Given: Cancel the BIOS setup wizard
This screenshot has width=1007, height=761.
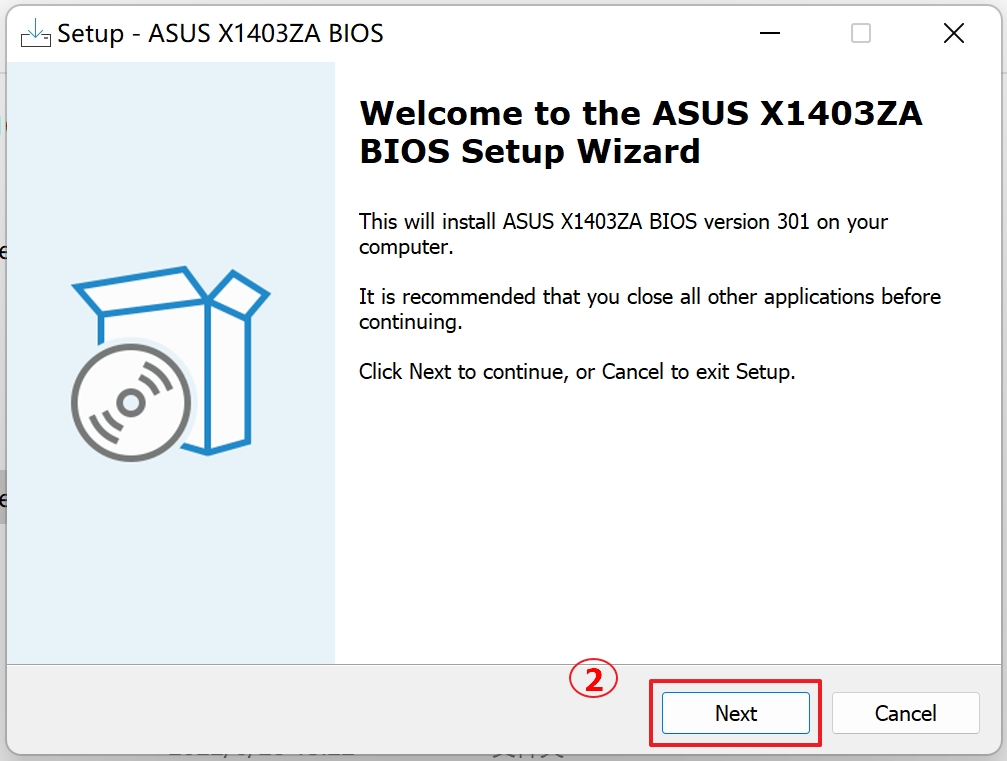Looking at the screenshot, I should pos(905,713).
